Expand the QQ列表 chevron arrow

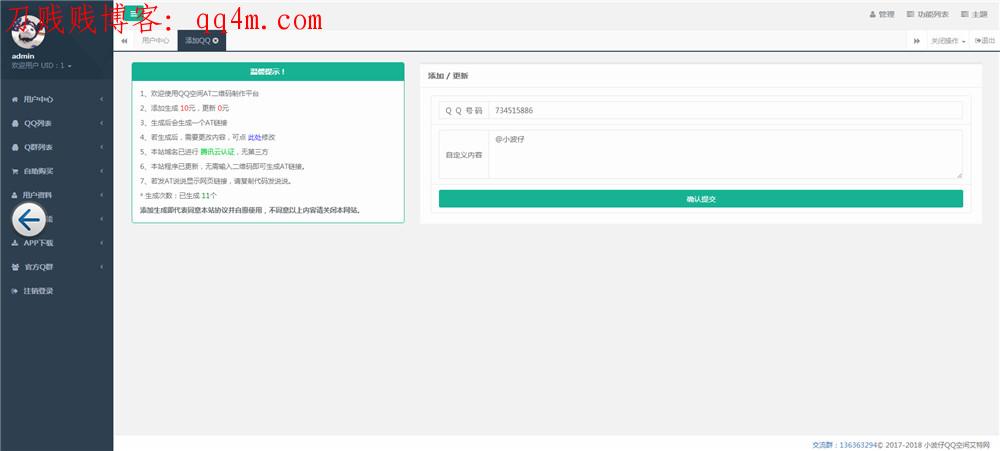[101, 123]
